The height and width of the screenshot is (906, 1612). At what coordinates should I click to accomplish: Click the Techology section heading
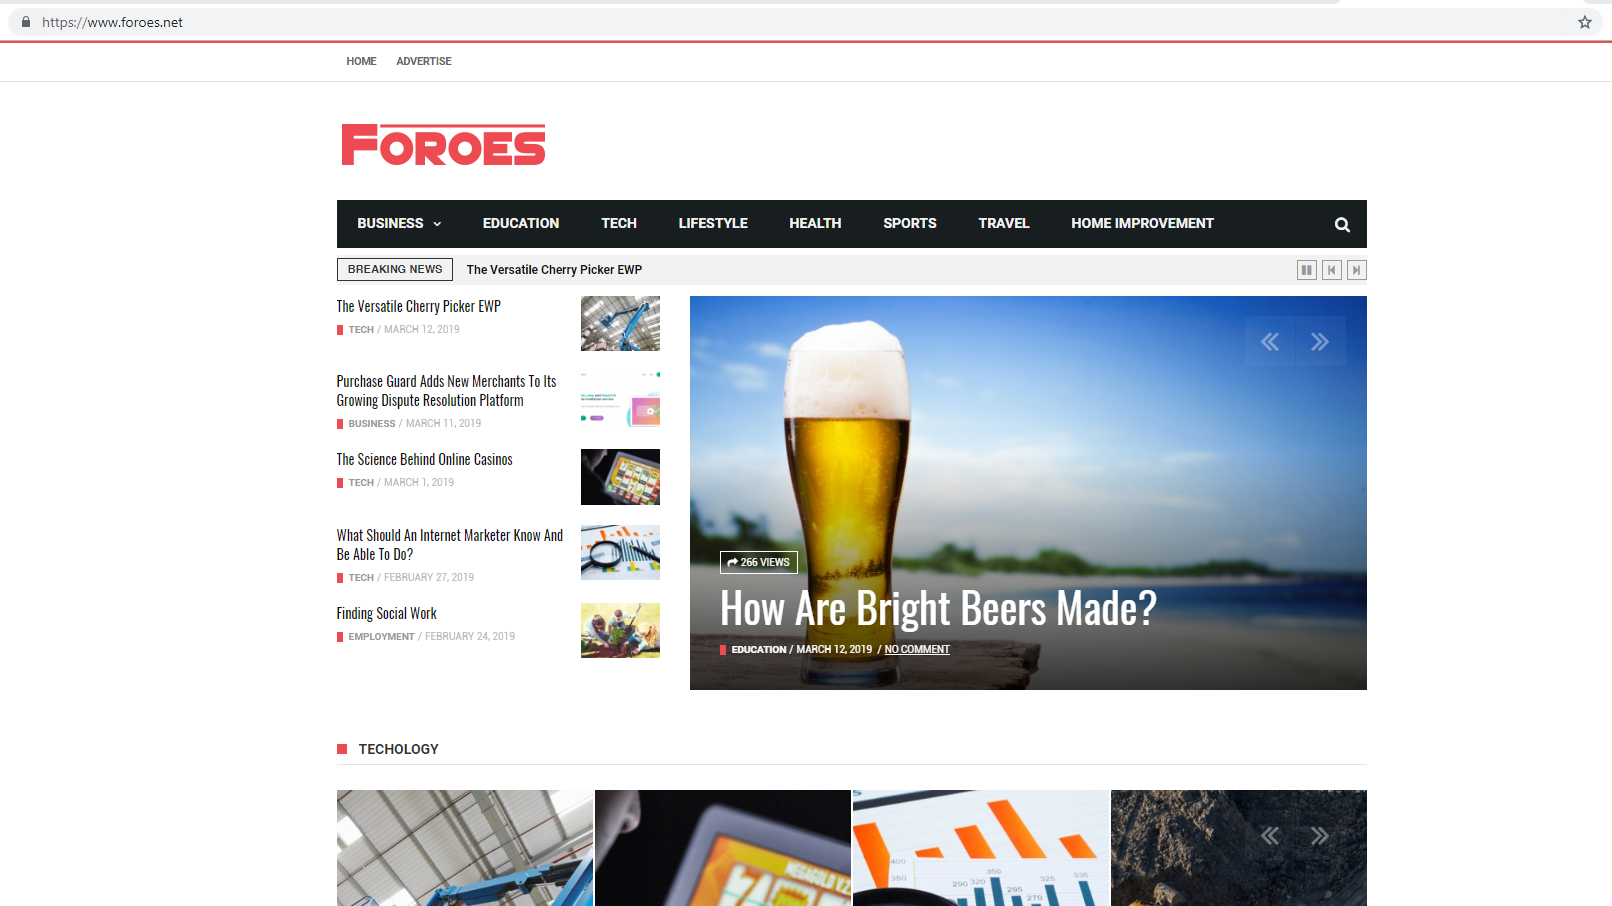pos(398,749)
